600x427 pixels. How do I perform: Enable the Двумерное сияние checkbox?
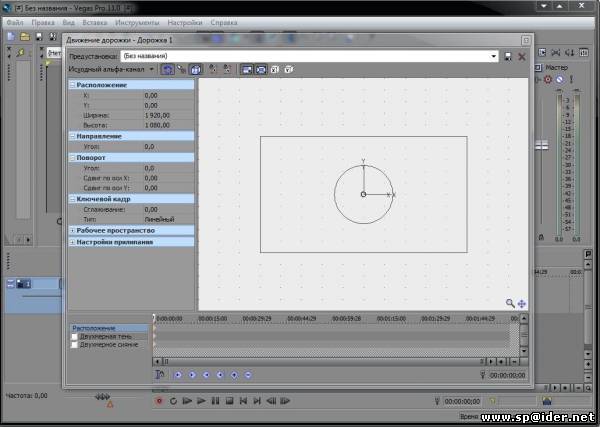tap(74, 345)
